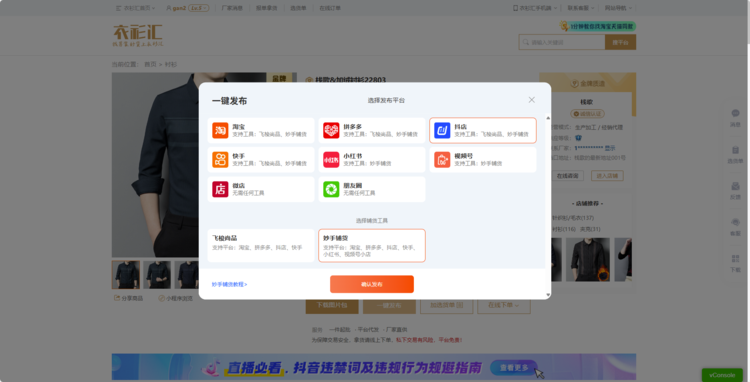Screen dimensions: 750x382
Task: Select the 淘宝 platform card
Action: (x=261, y=130)
